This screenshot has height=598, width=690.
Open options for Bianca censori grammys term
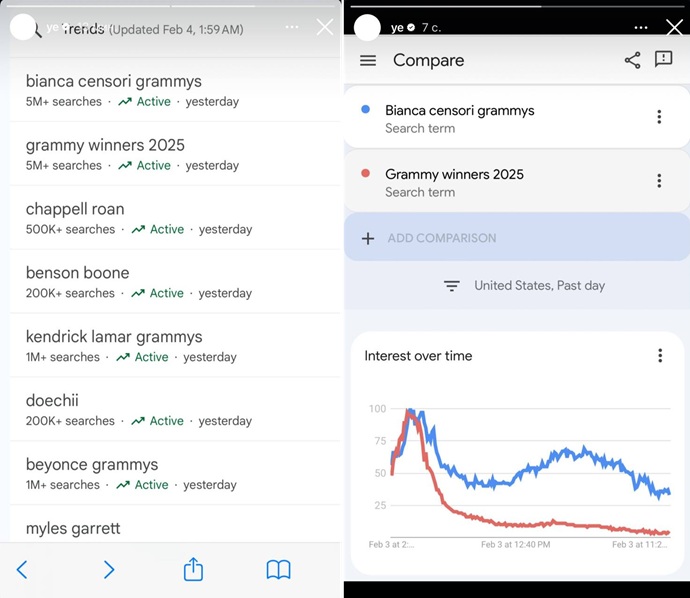pyautogui.click(x=659, y=117)
